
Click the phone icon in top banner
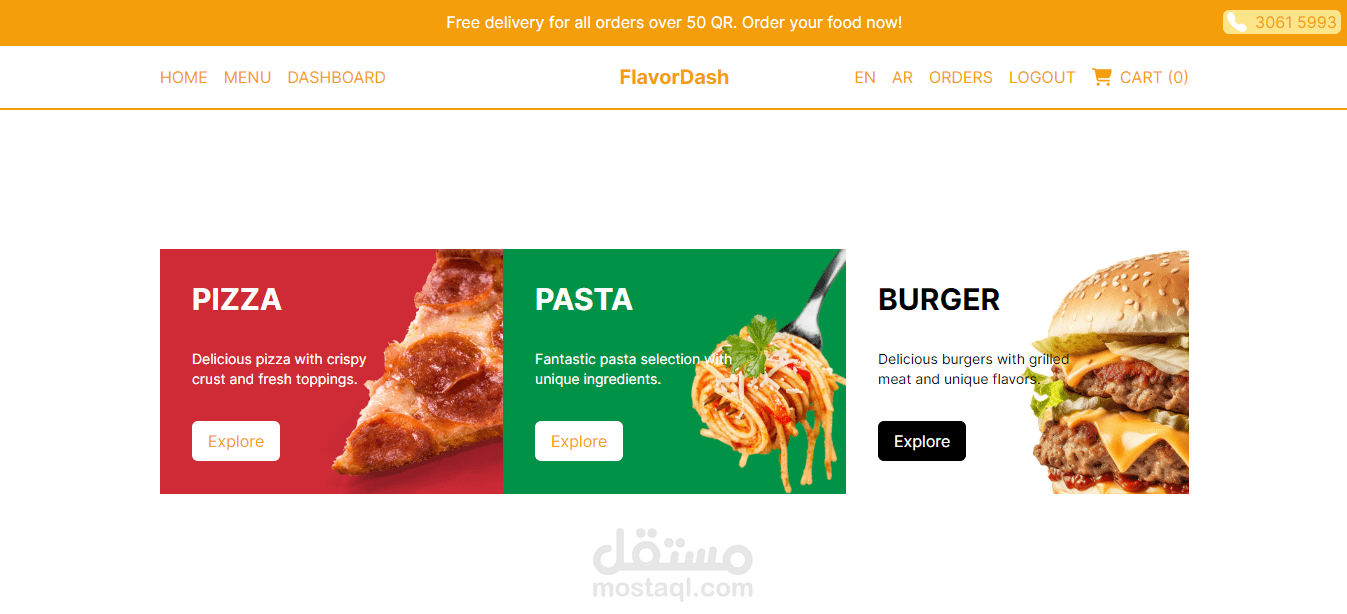tap(1237, 22)
